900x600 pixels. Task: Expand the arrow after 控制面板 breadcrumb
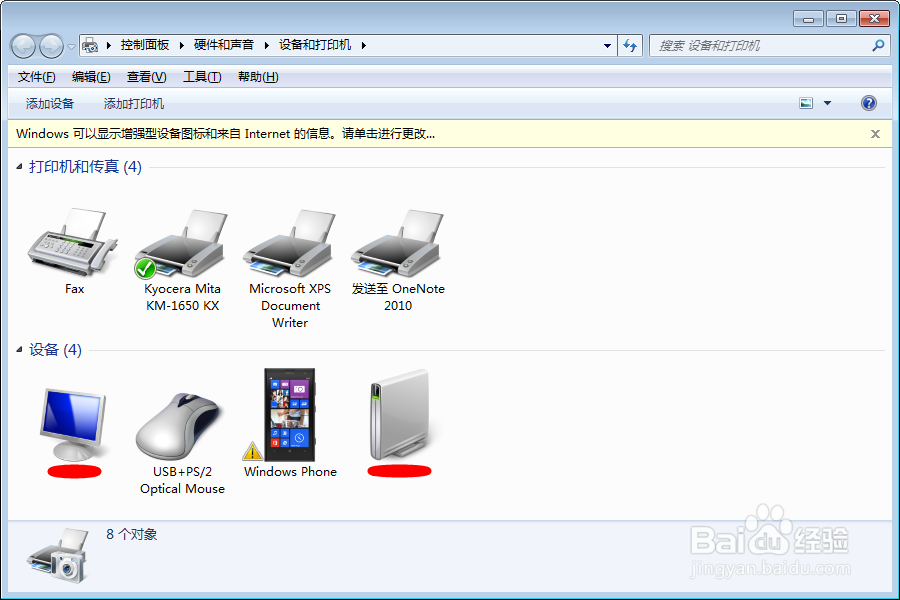click(x=181, y=45)
